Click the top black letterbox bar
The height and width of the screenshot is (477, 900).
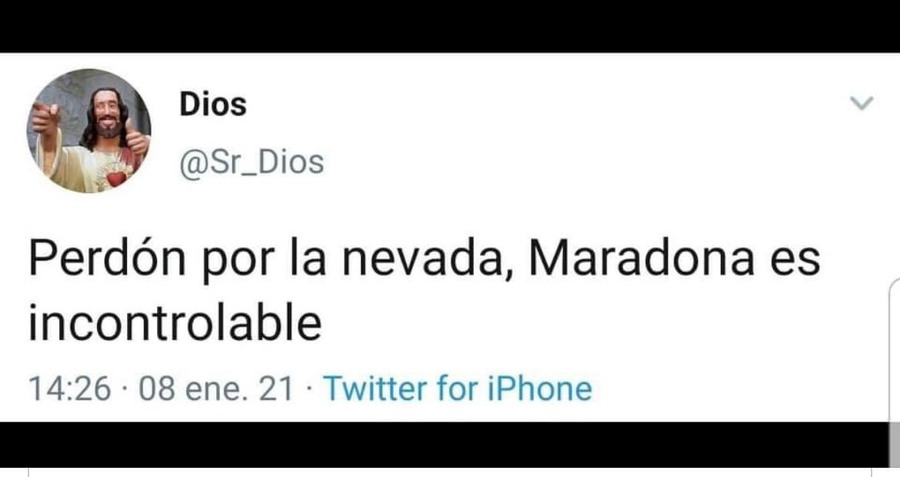450,26
